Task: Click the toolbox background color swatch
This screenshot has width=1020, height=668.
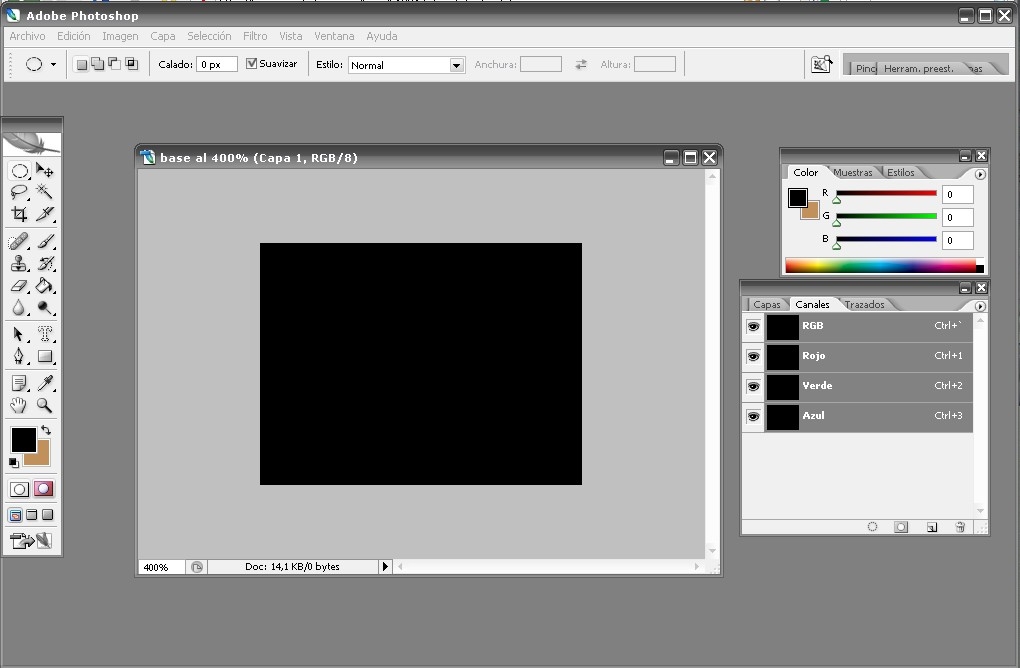Action: coord(42,457)
